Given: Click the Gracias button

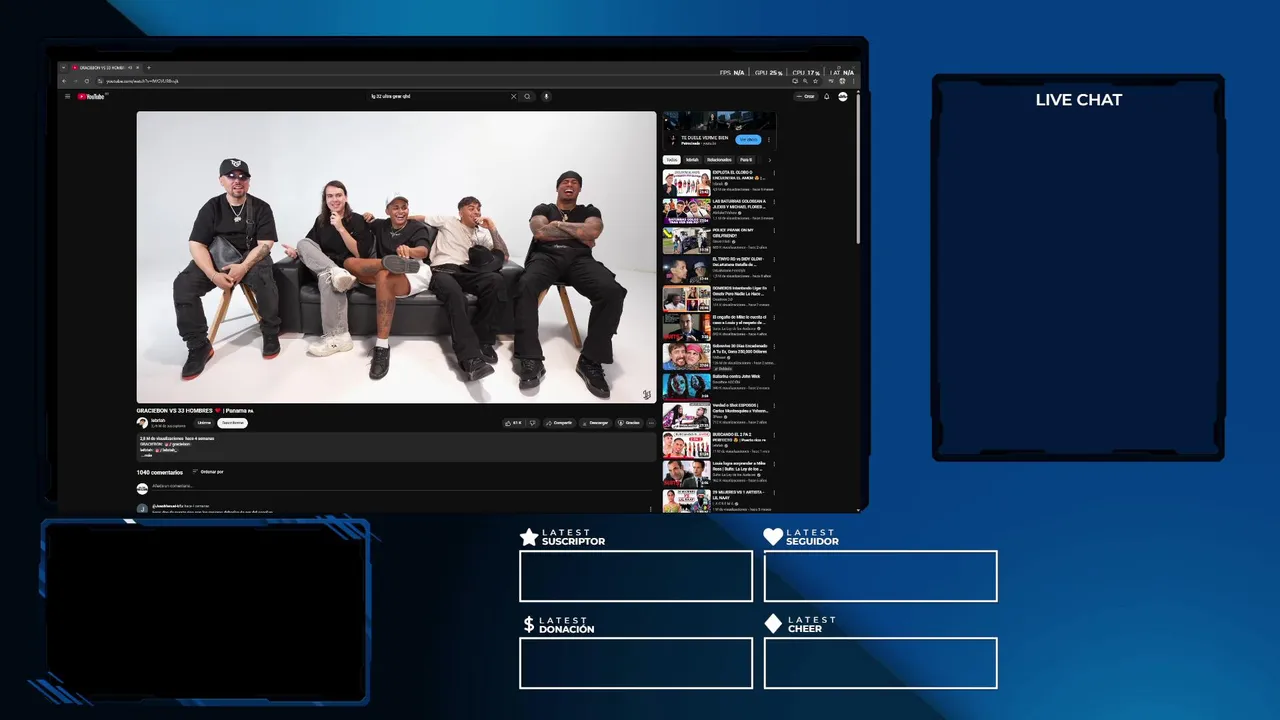Looking at the screenshot, I should click(x=629, y=423).
